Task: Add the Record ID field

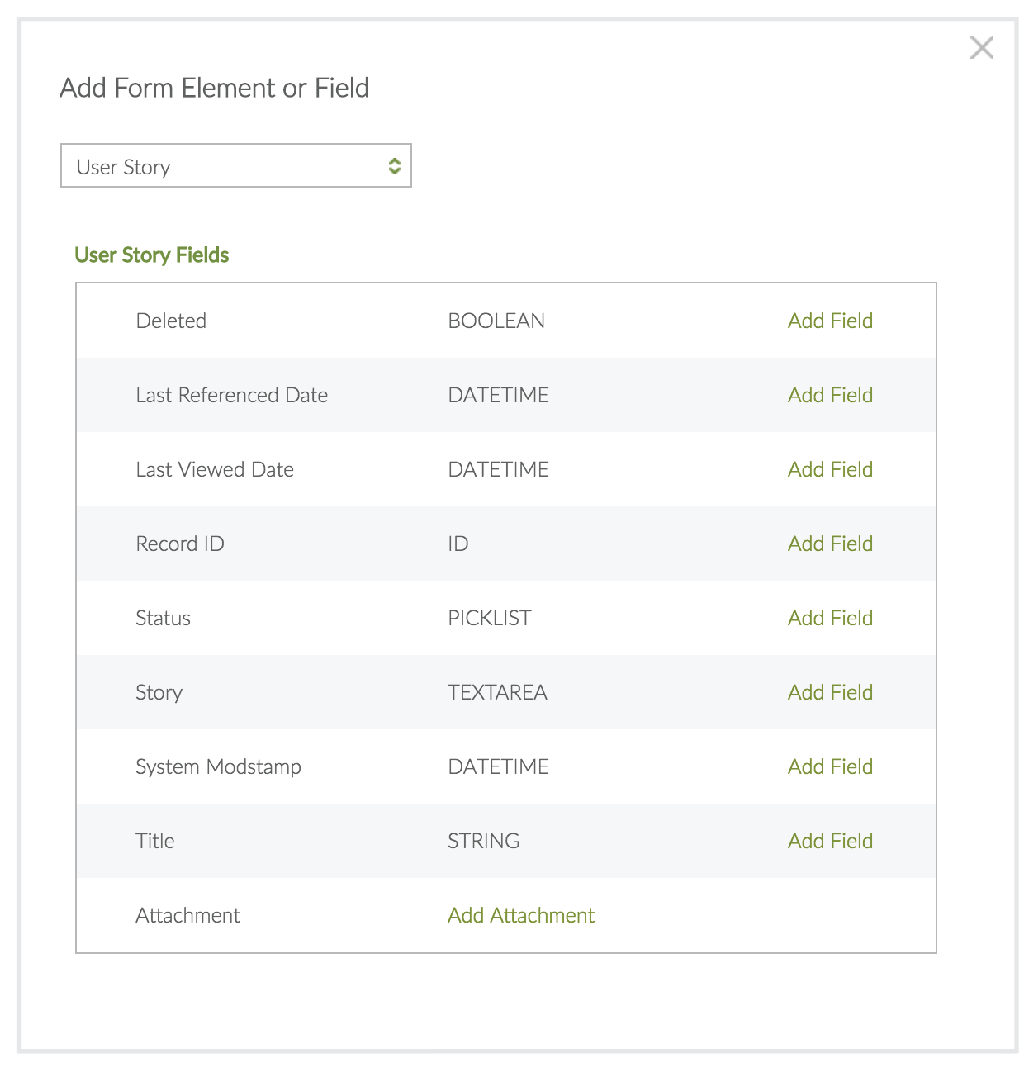Action: [x=830, y=544]
